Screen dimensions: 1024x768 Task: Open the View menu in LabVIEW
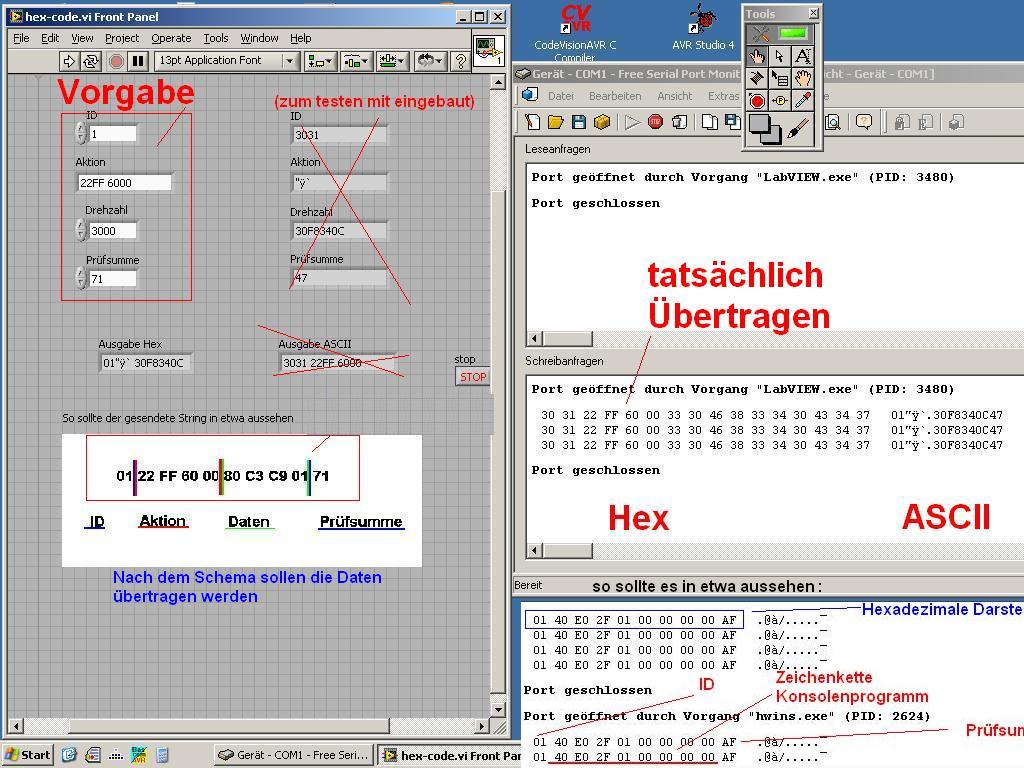tap(82, 38)
